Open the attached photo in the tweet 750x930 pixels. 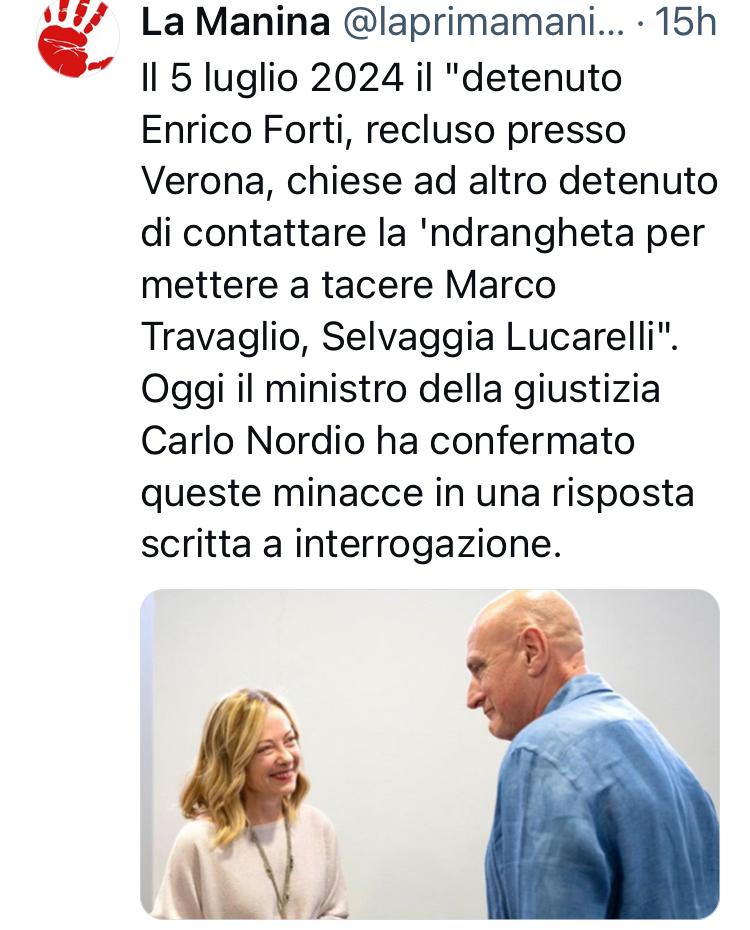(430, 754)
